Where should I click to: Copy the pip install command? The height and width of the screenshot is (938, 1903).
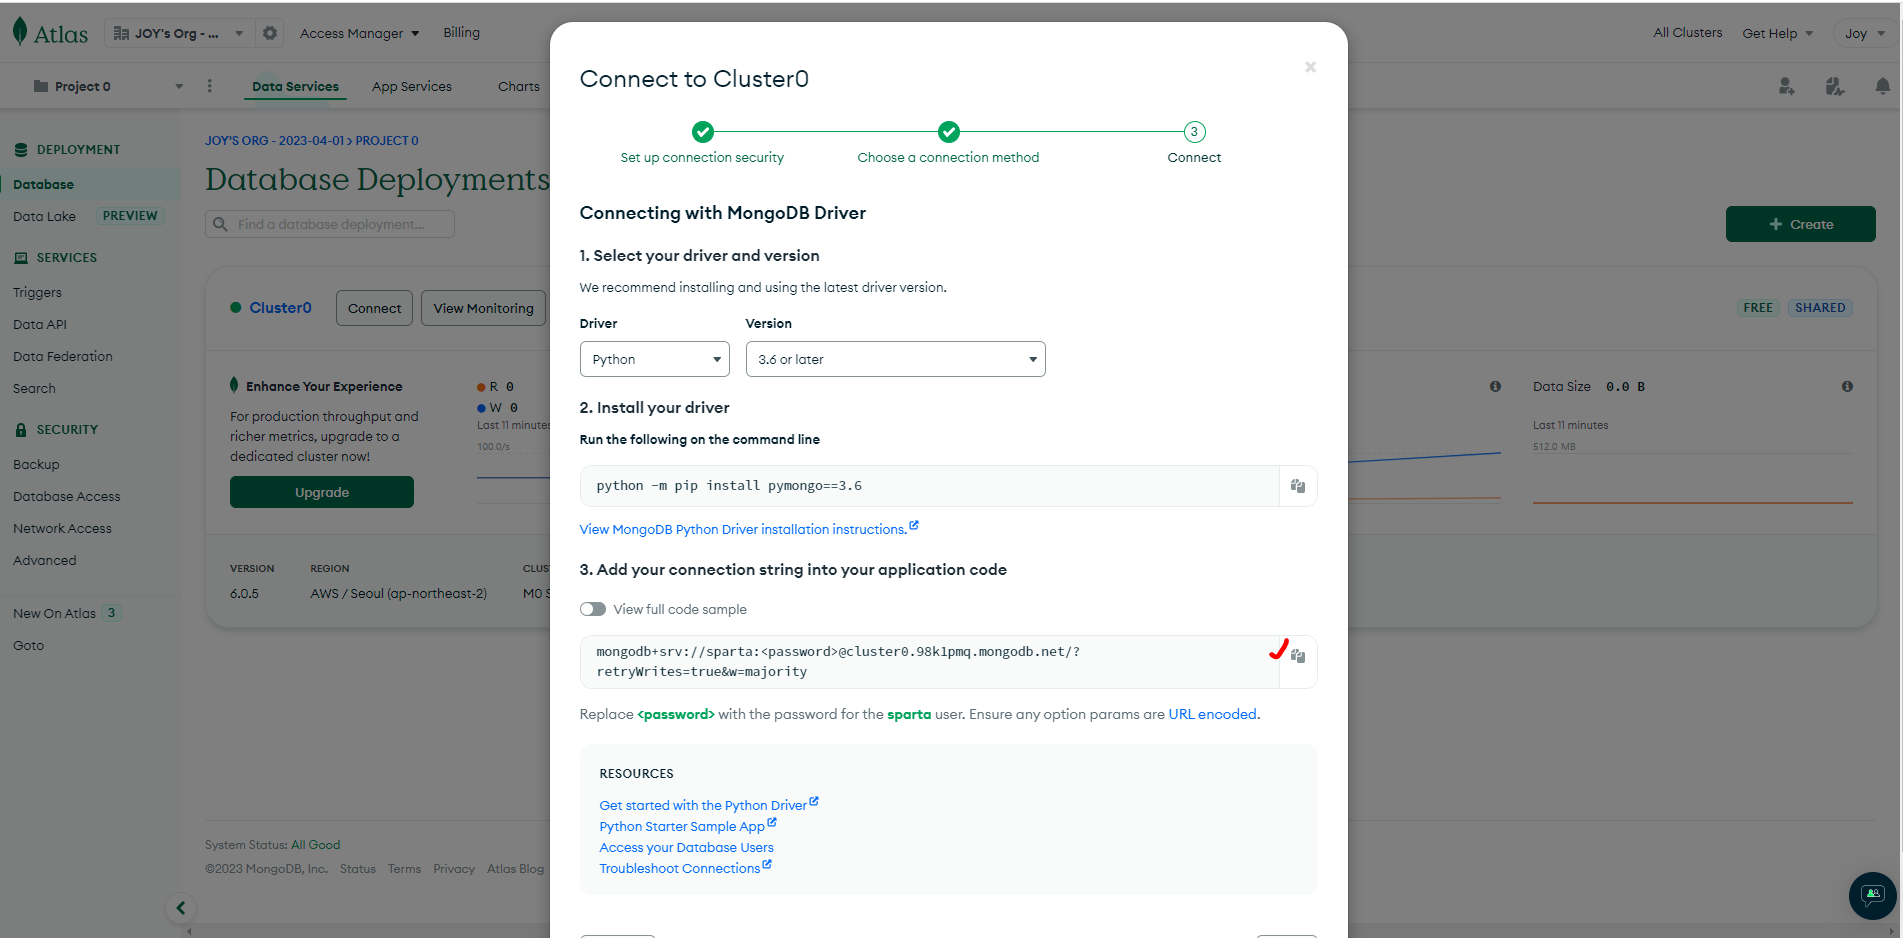[x=1298, y=486]
